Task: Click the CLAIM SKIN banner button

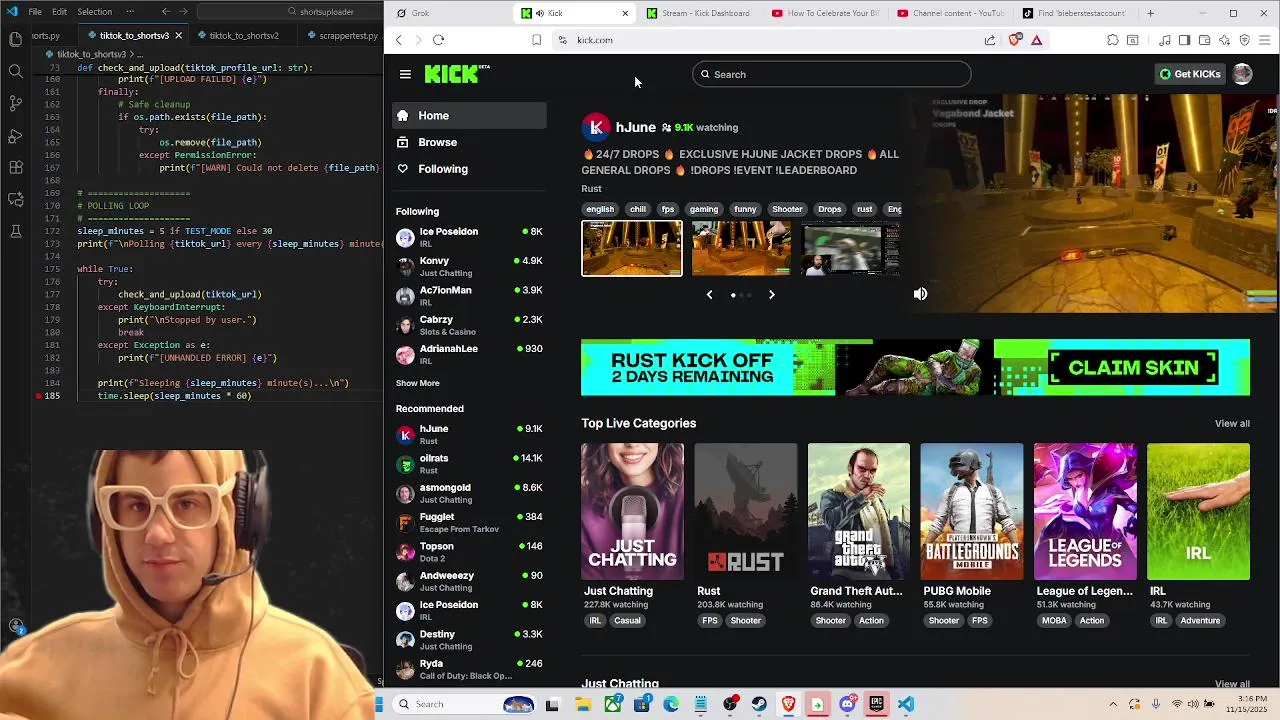Action: (1134, 368)
